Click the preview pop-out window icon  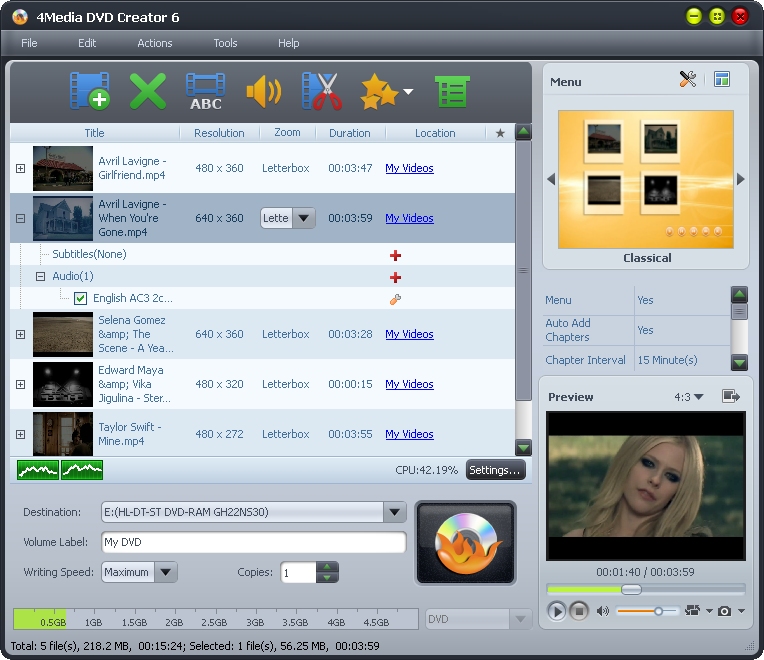coord(730,396)
